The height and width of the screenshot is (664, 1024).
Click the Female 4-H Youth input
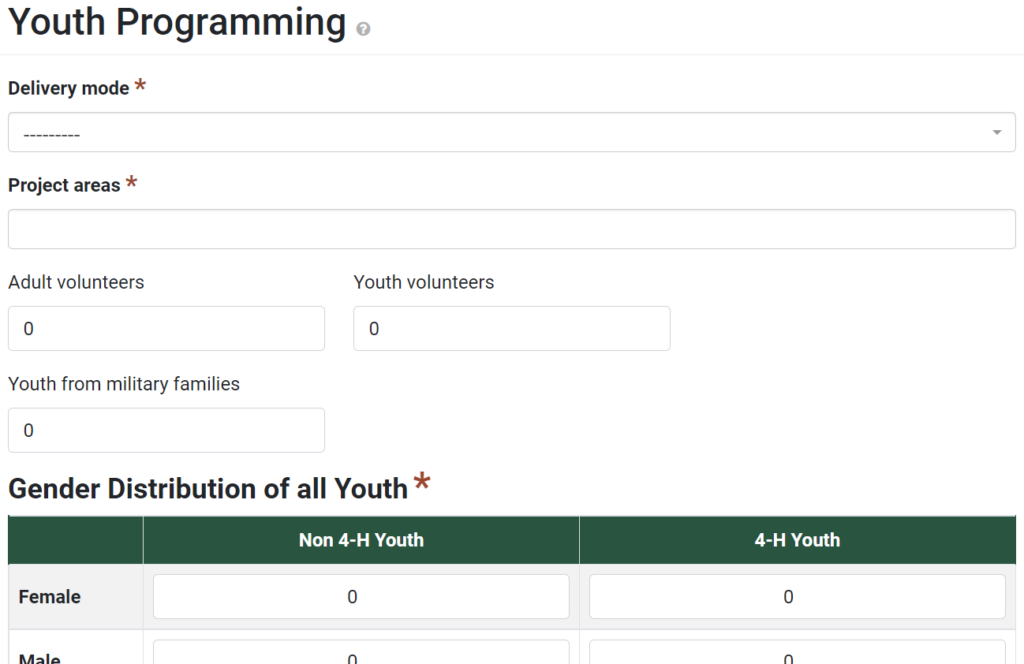tap(797, 596)
